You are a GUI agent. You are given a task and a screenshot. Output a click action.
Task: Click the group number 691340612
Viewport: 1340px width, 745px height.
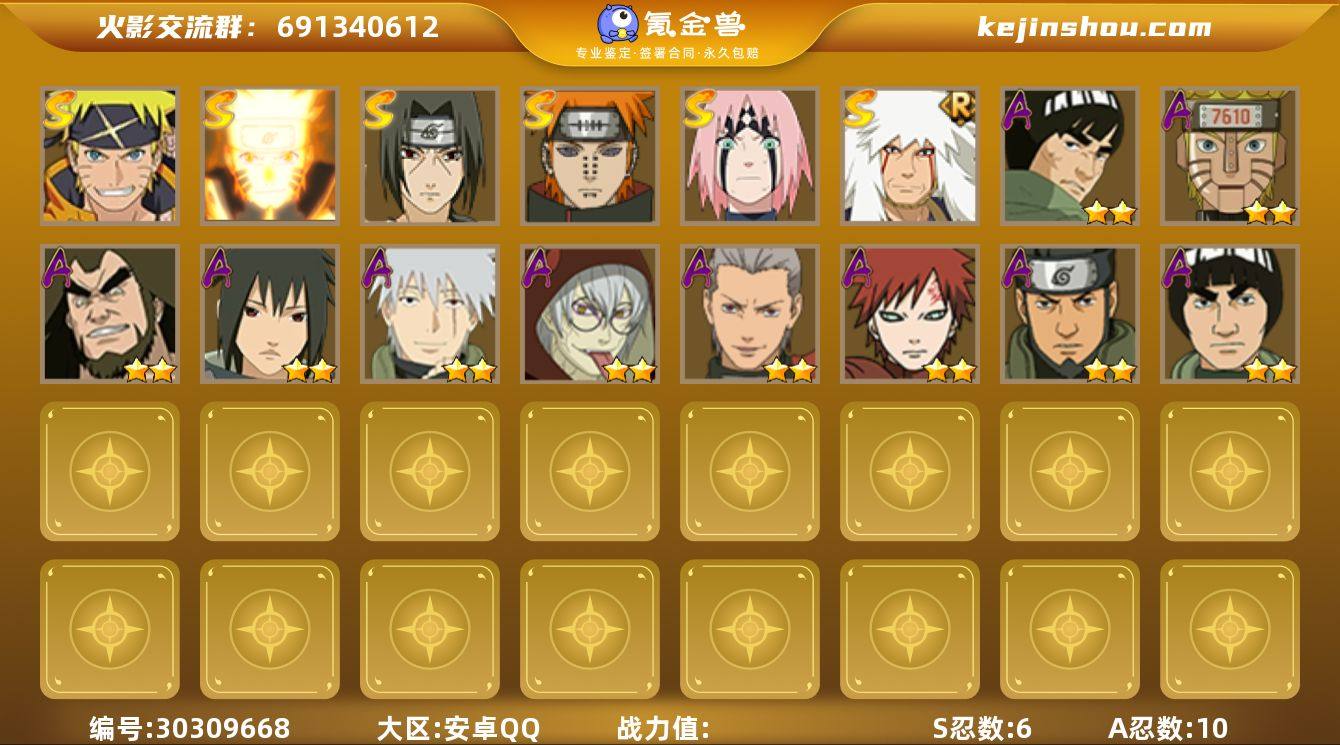[358, 27]
